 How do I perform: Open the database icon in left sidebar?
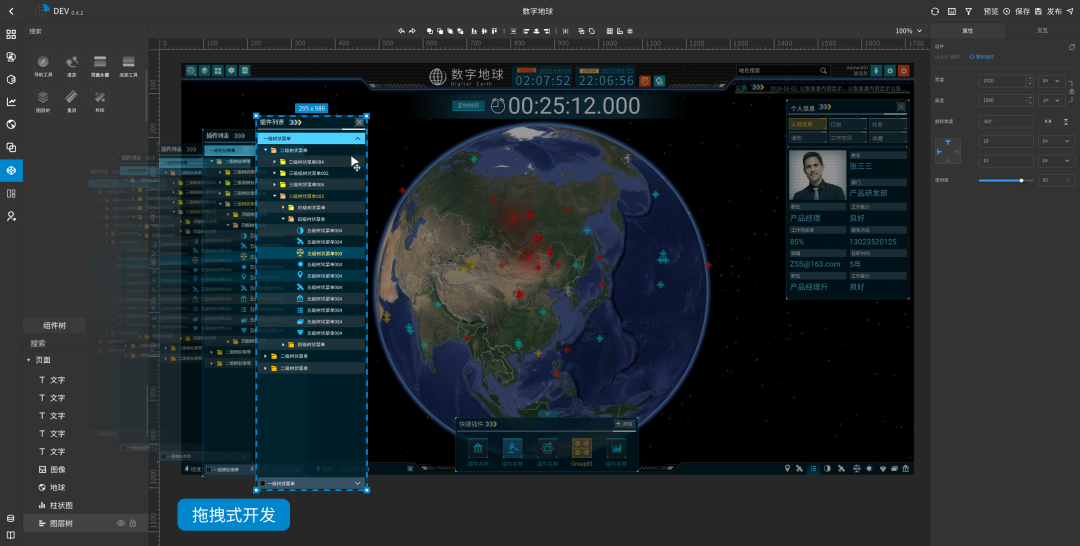tap(10, 518)
